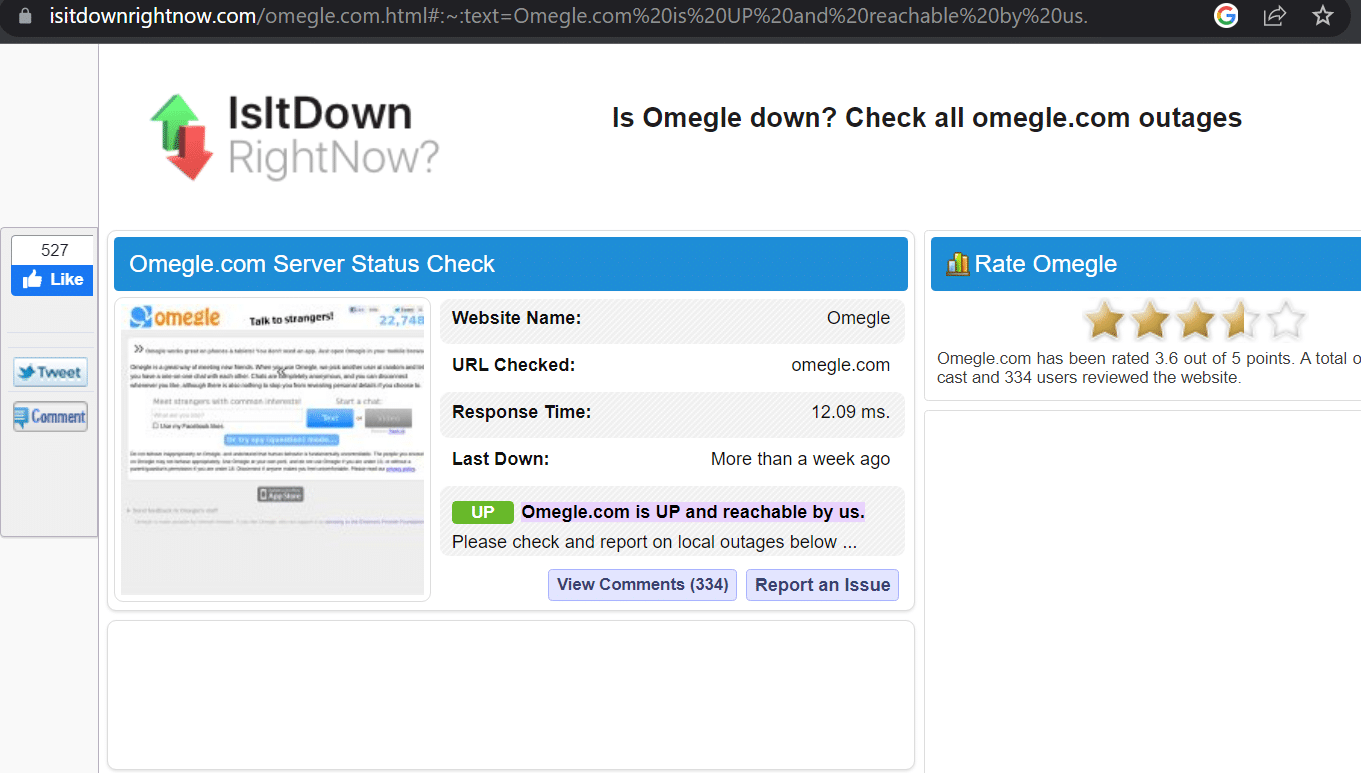
Task: Click the "Please check and report" text line
Action: coord(654,542)
